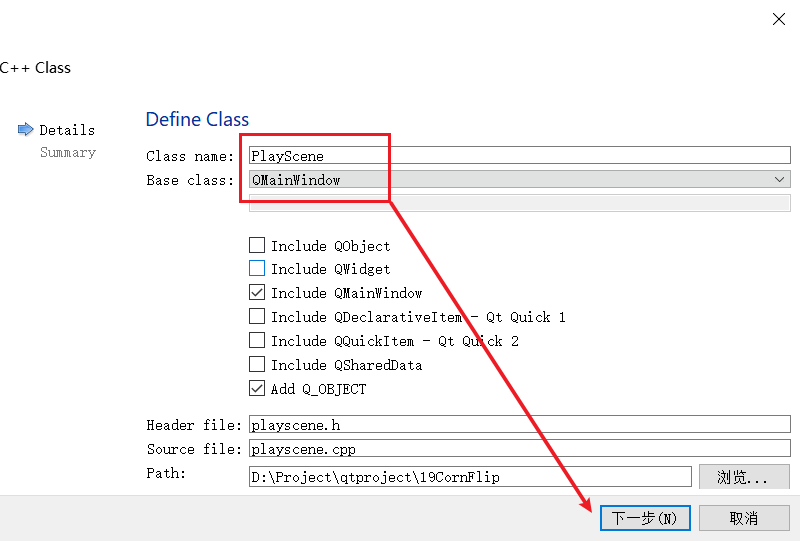Click the Base class label
Image resolution: width=800 pixels, height=541 pixels.
[x=190, y=180]
